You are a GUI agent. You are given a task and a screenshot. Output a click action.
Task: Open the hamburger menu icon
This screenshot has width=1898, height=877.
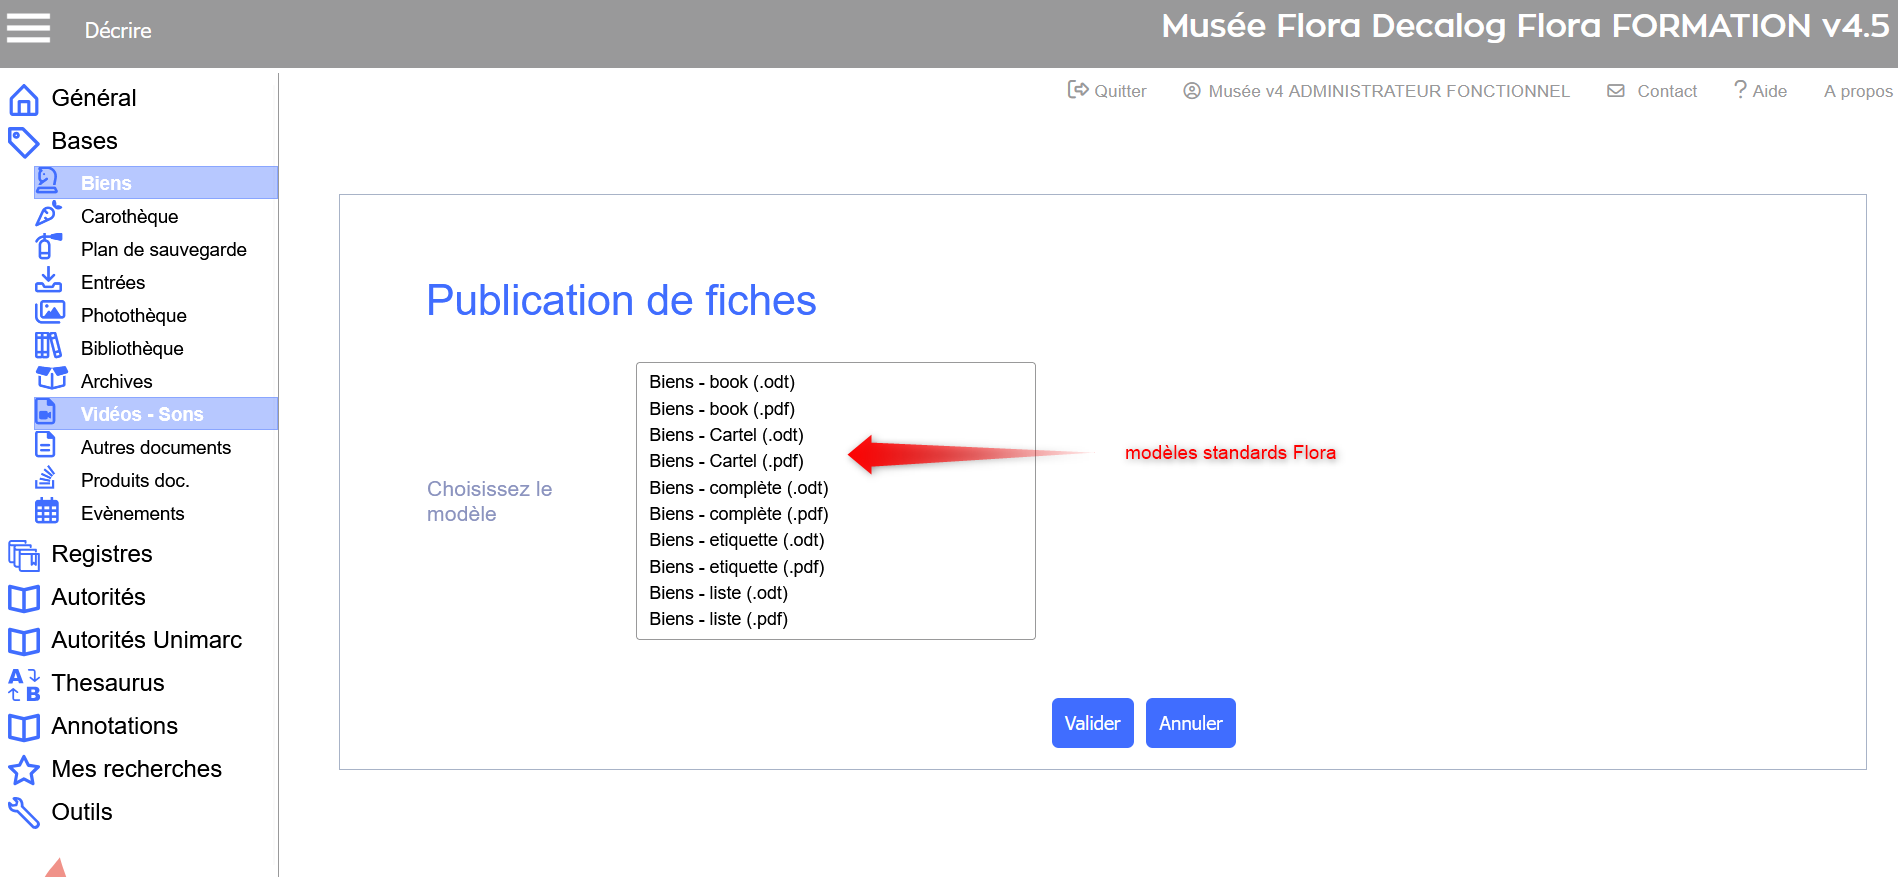click(x=28, y=28)
